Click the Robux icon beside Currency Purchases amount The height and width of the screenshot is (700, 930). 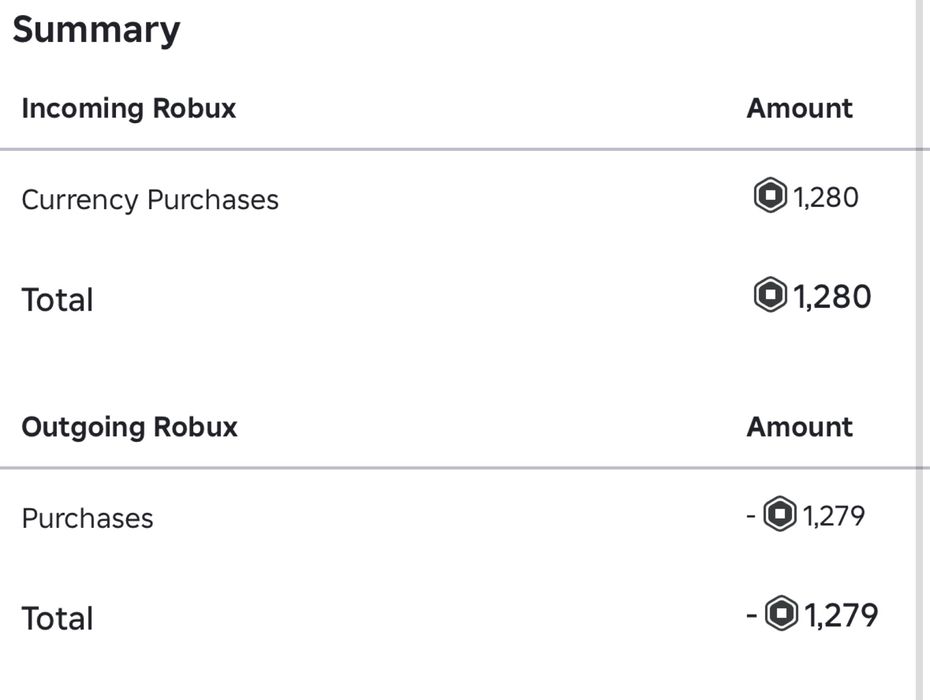click(x=770, y=196)
